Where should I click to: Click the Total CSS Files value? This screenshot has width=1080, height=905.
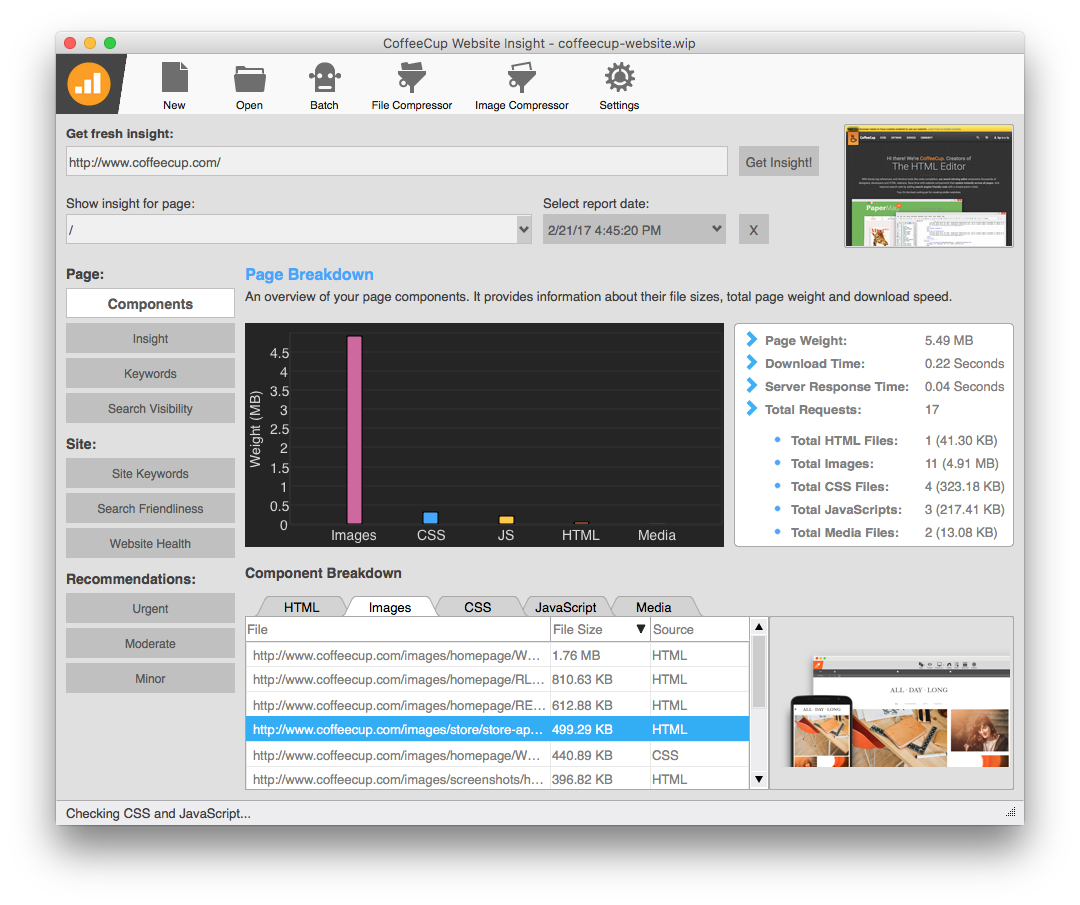(964, 486)
